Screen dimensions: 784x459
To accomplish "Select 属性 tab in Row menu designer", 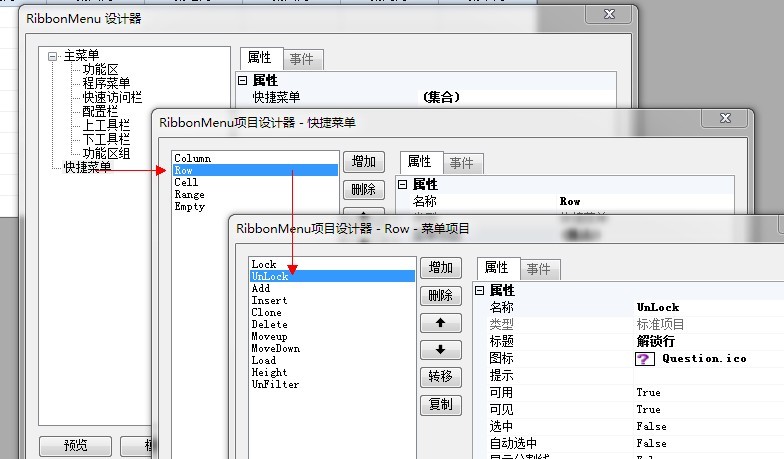I will (x=496, y=268).
